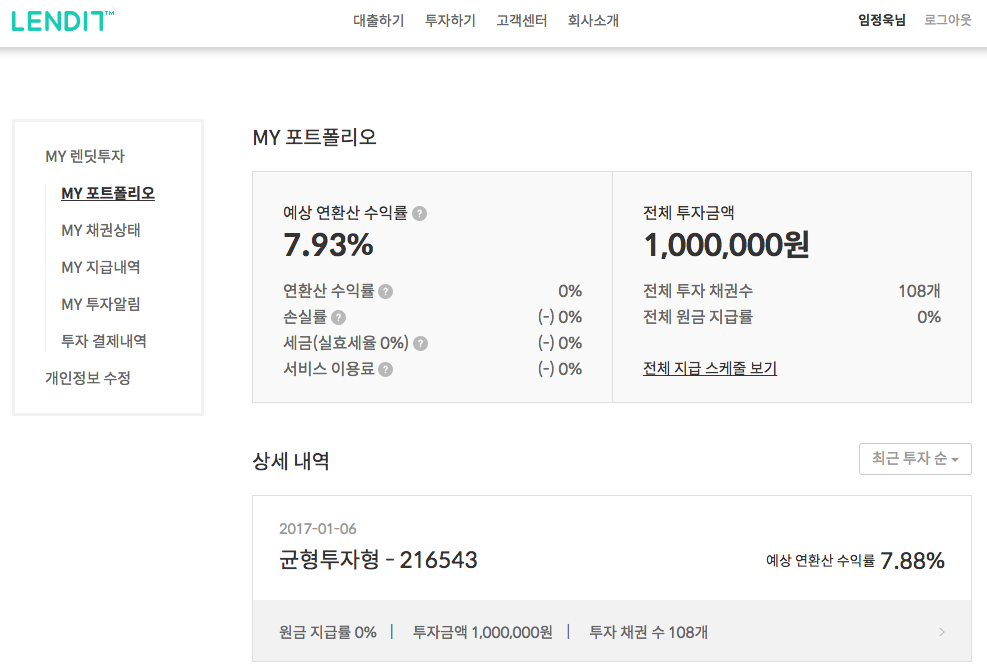
Task: Click the 로그아웃 link
Action: click(947, 20)
